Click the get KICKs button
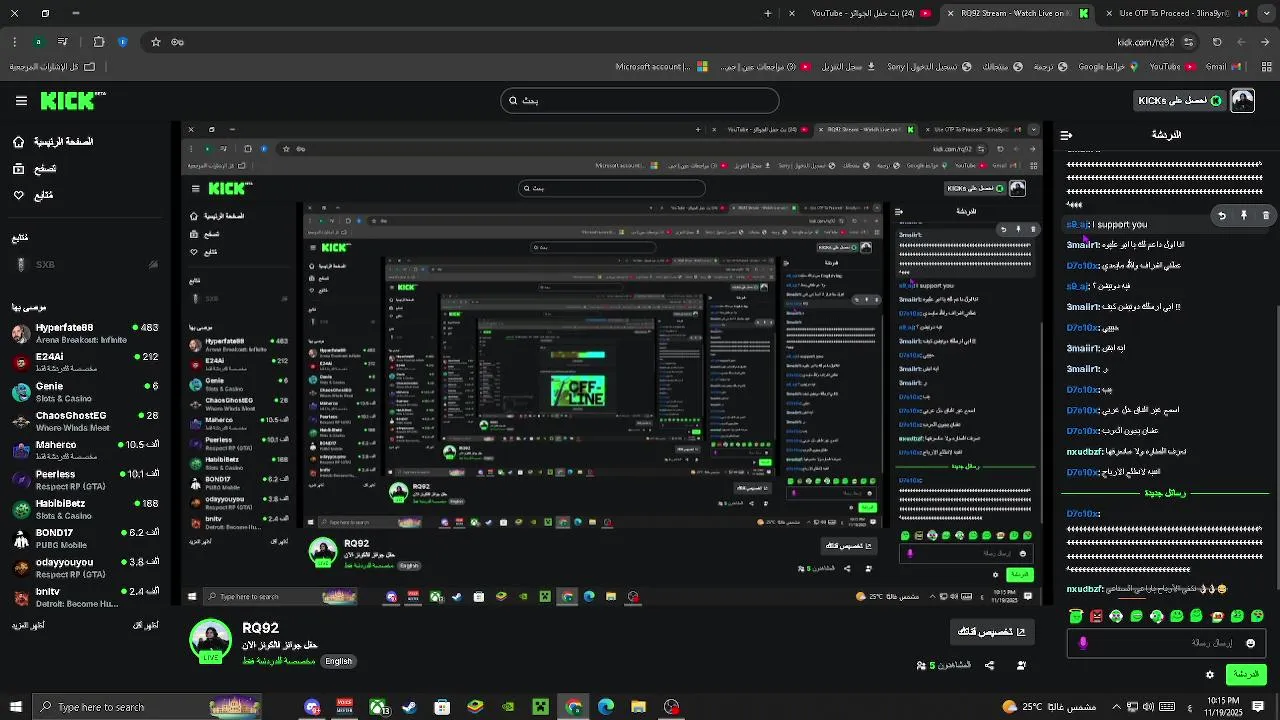Viewport: 1280px width, 720px height. click(x=1179, y=100)
